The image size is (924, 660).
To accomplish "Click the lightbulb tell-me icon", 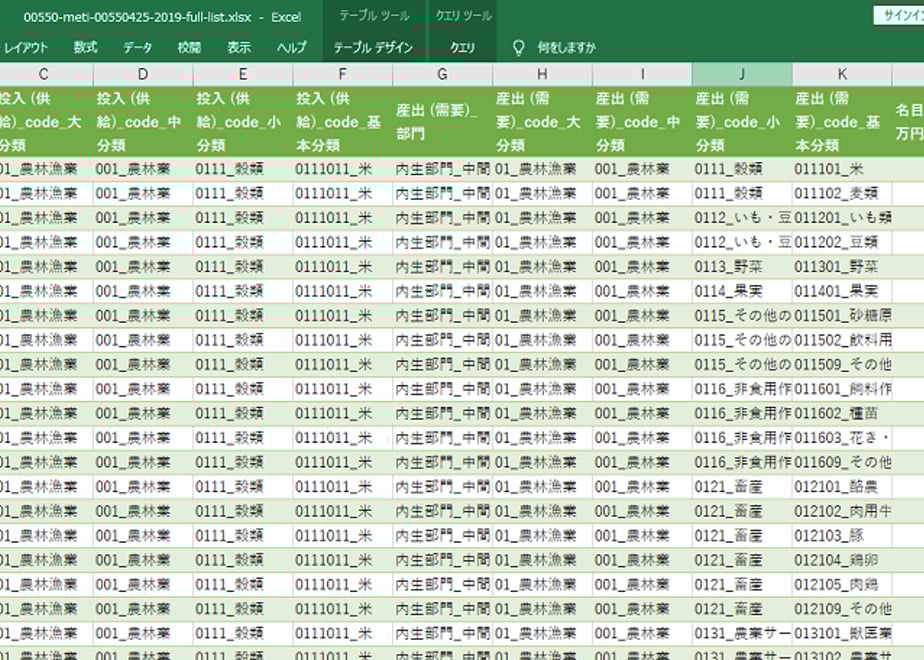I will (x=519, y=47).
